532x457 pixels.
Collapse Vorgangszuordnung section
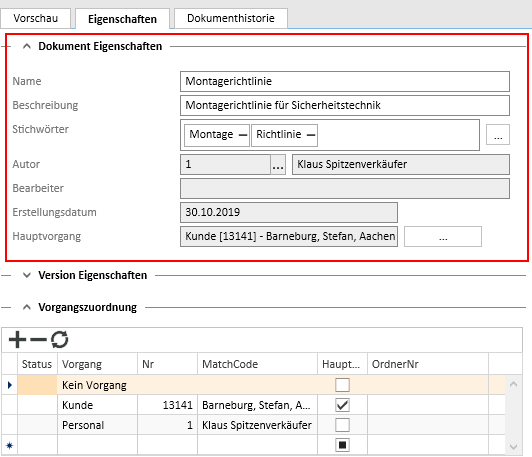(x=27, y=307)
